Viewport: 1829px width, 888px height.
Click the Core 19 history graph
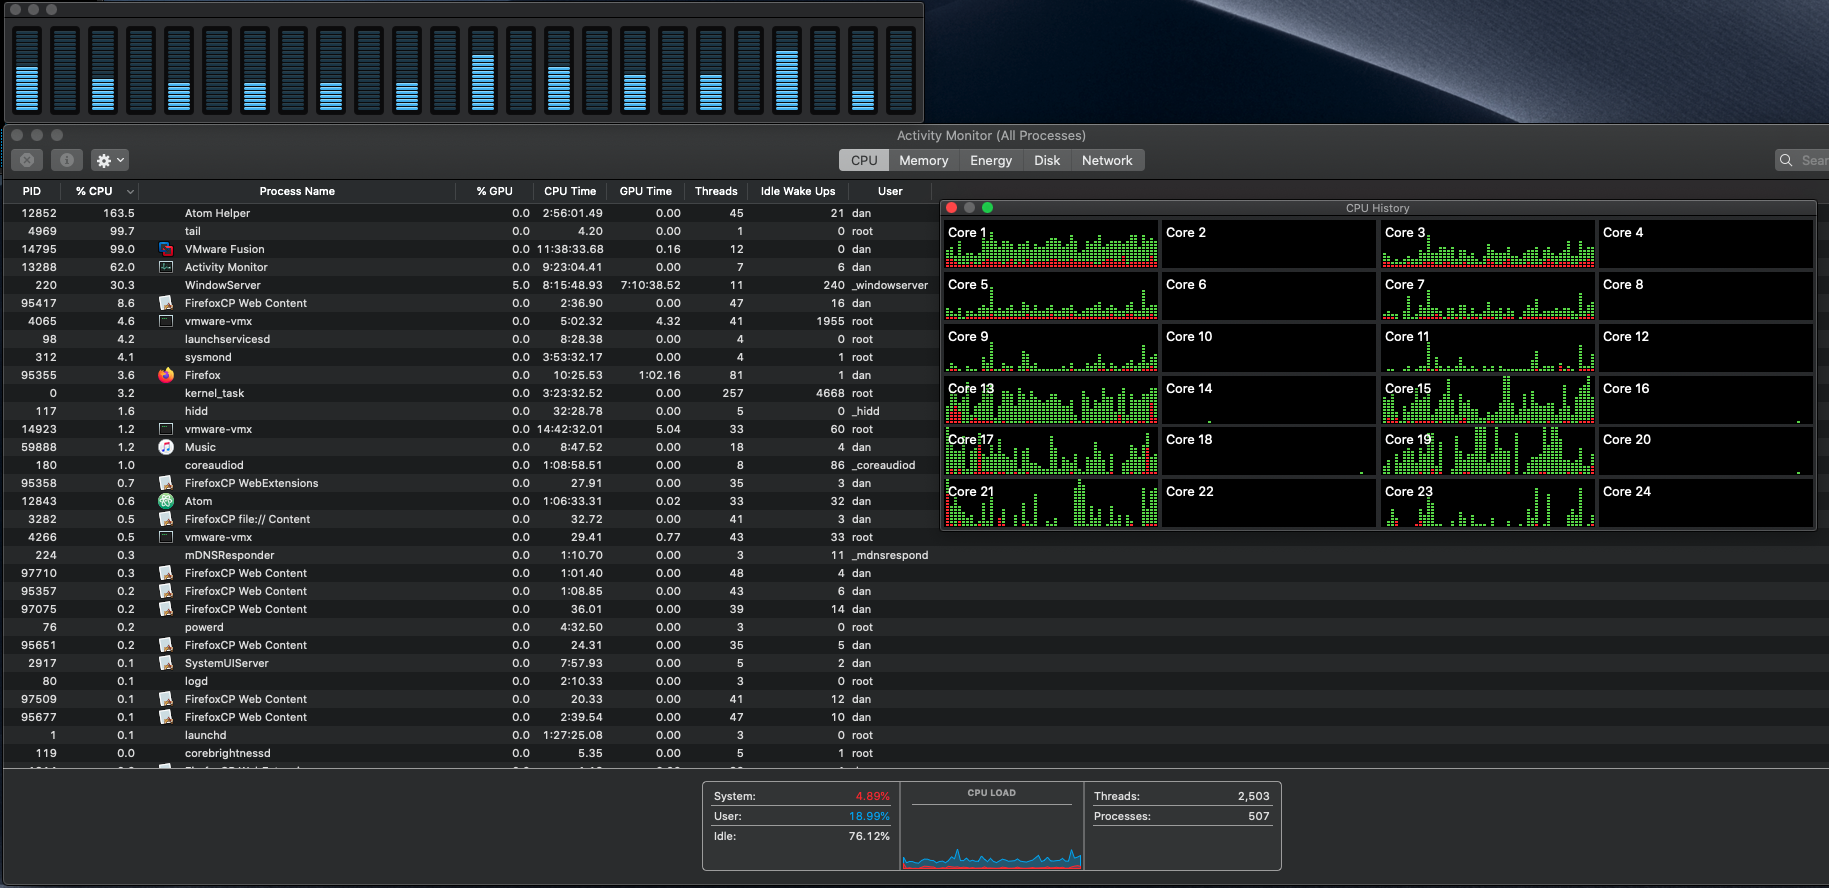click(x=1488, y=451)
